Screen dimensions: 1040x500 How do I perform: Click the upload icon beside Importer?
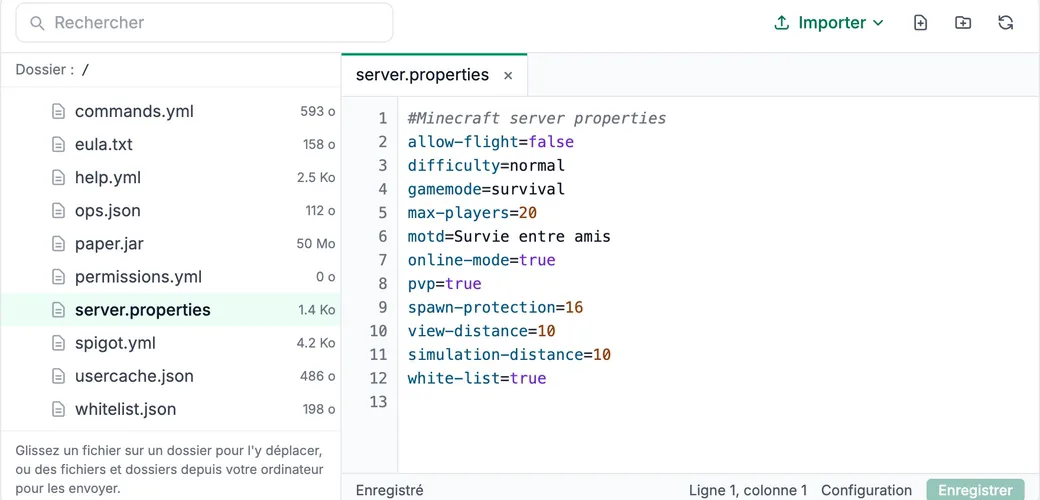(x=782, y=23)
